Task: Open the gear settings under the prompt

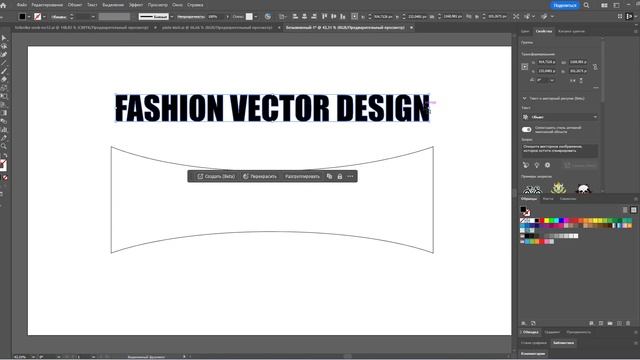Action: pyautogui.click(x=547, y=165)
